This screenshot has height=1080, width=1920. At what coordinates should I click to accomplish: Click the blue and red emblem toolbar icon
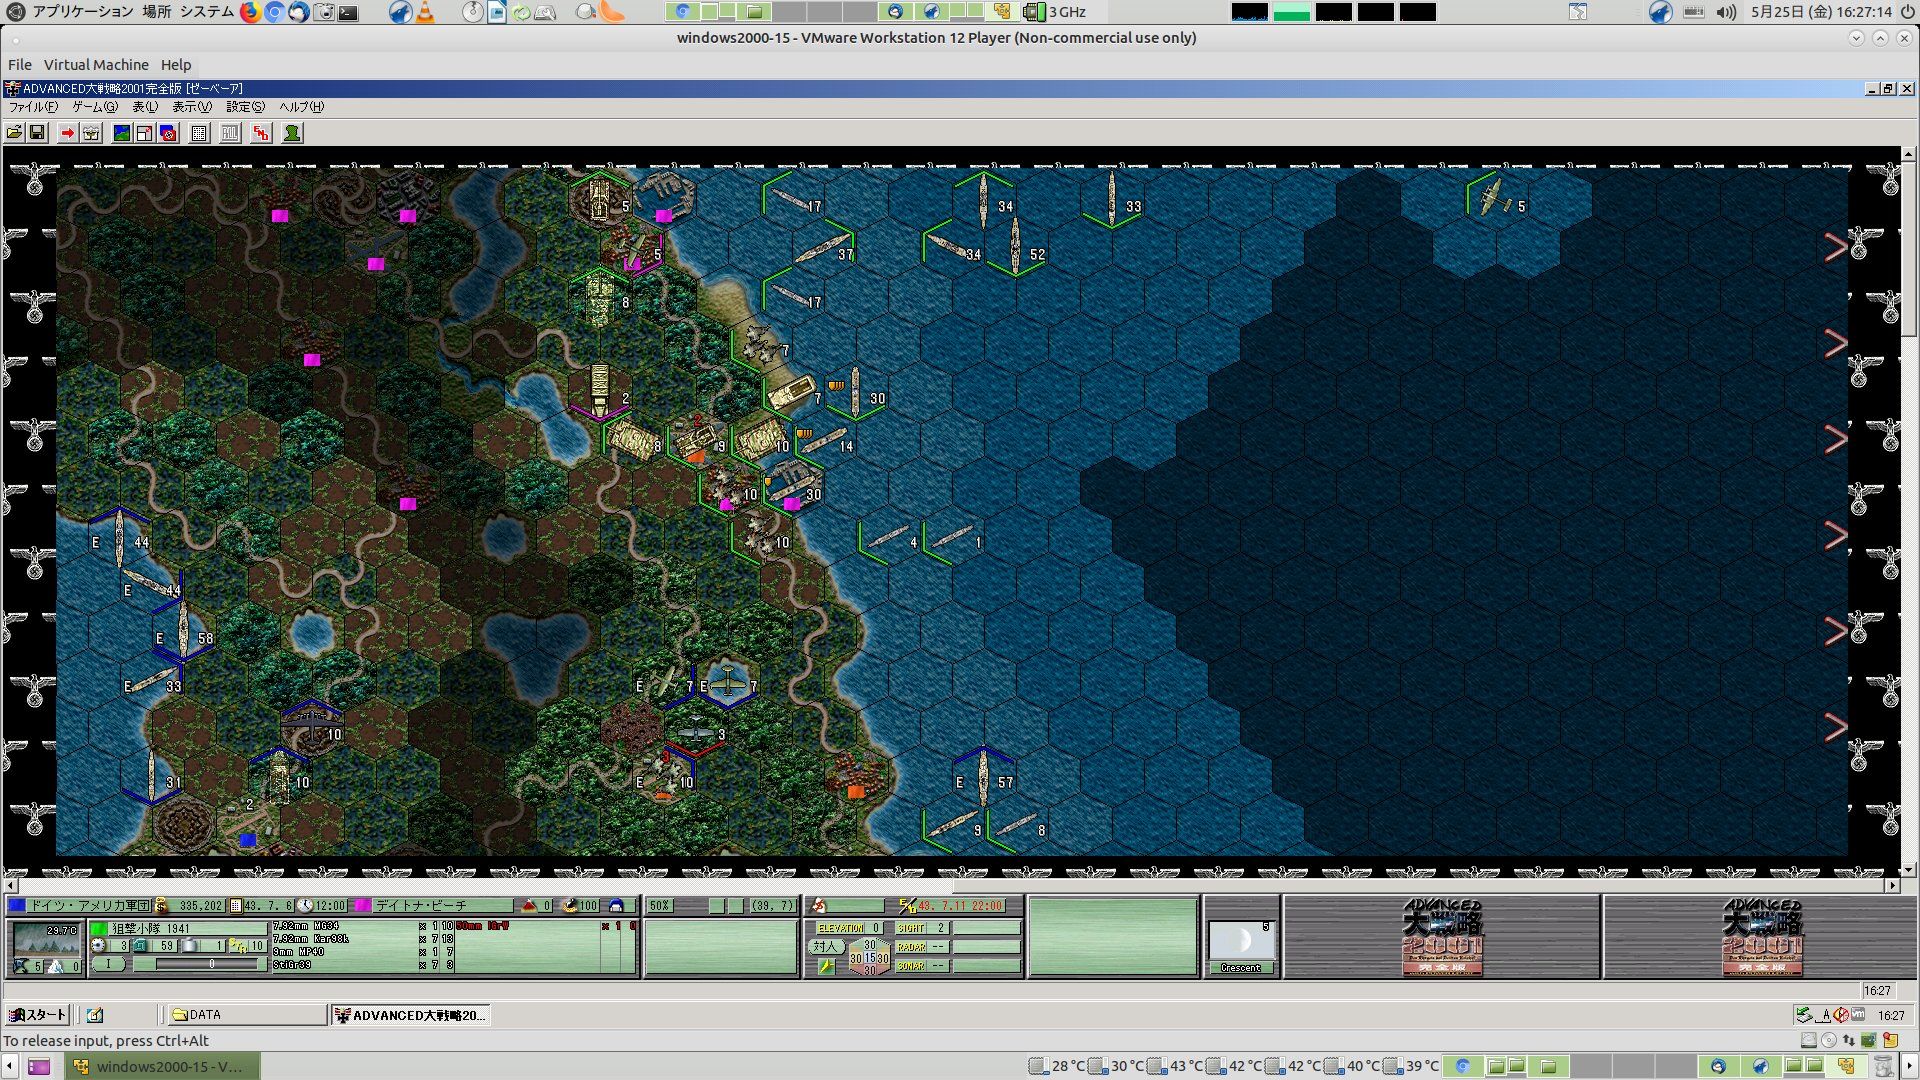tap(168, 133)
